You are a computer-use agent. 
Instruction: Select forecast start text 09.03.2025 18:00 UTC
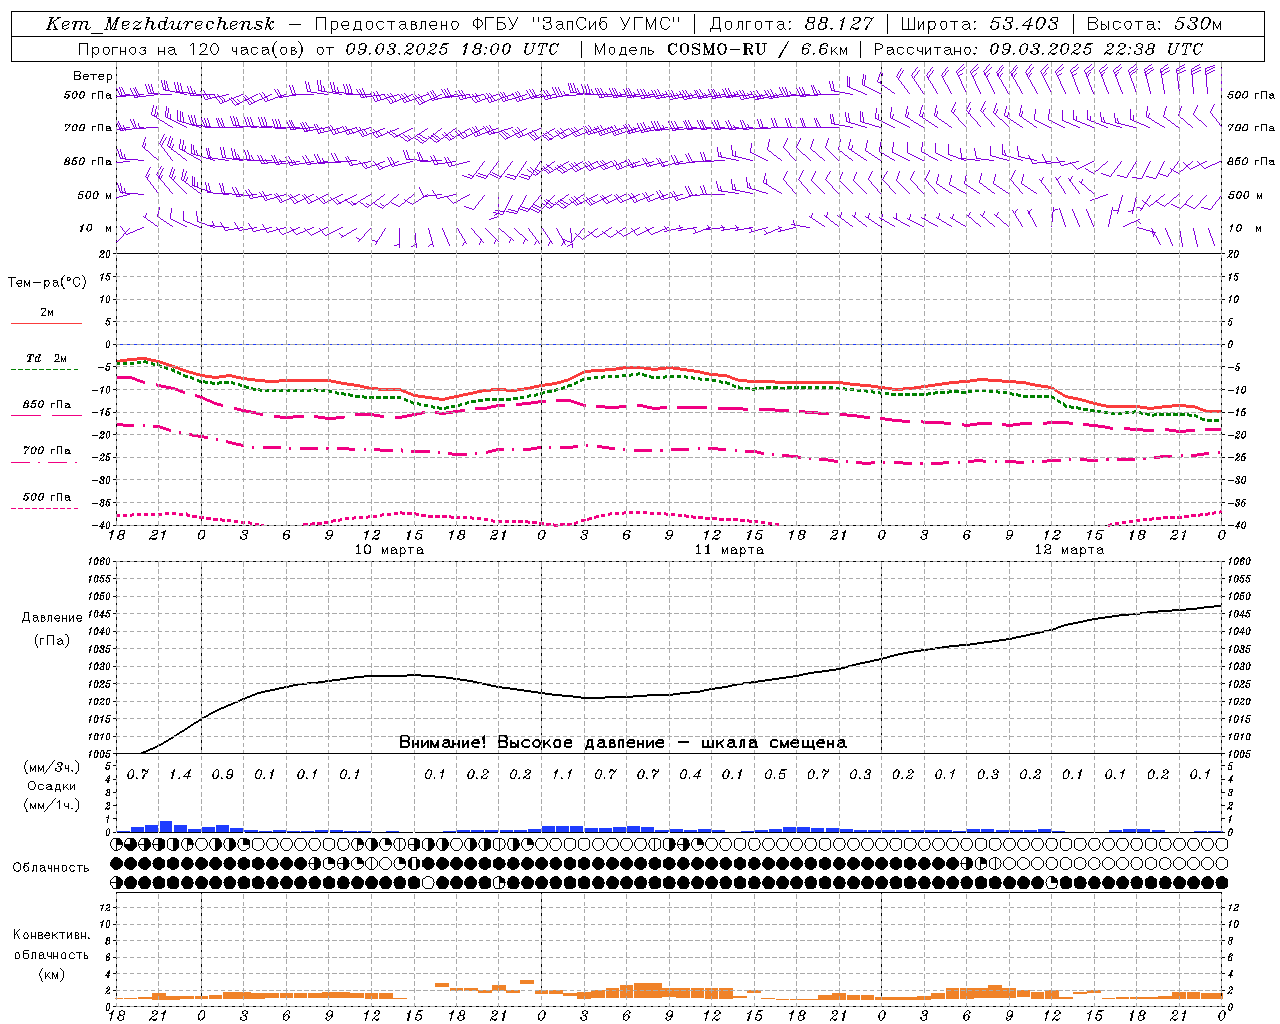tap(452, 49)
